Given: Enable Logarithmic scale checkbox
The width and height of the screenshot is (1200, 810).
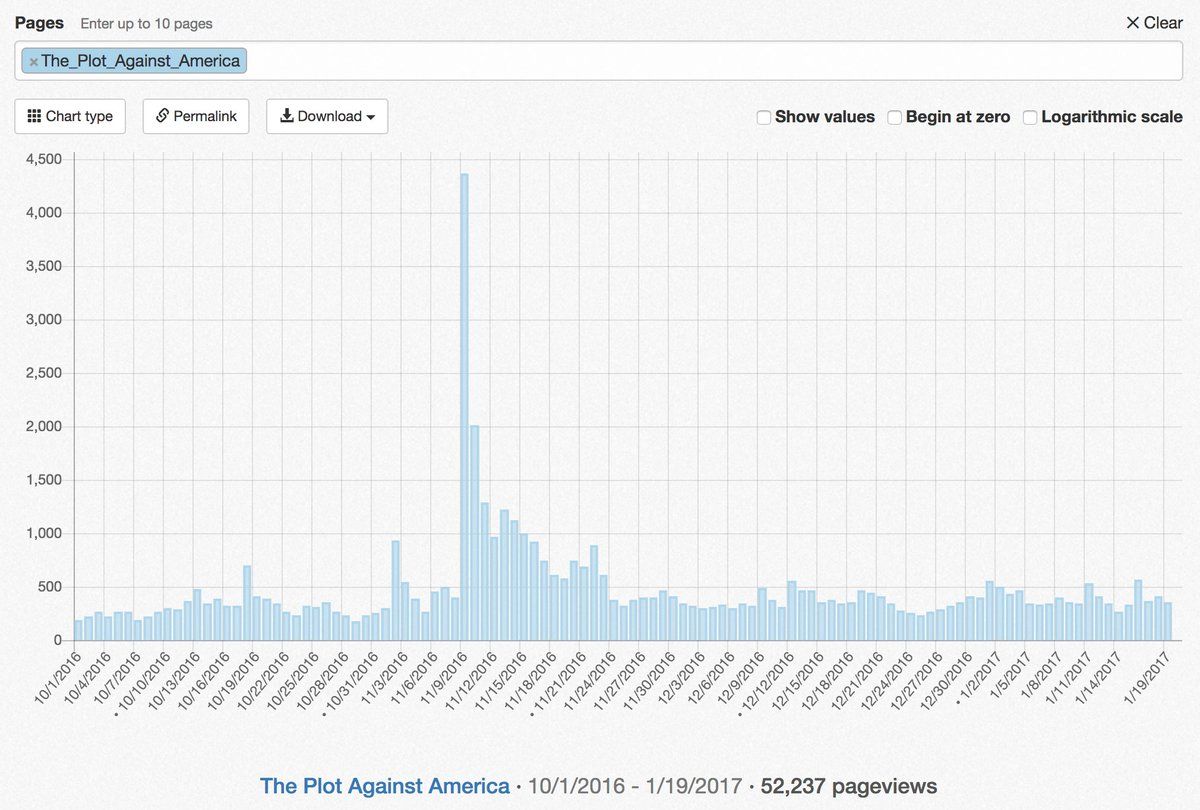Looking at the screenshot, I should click(x=1030, y=117).
